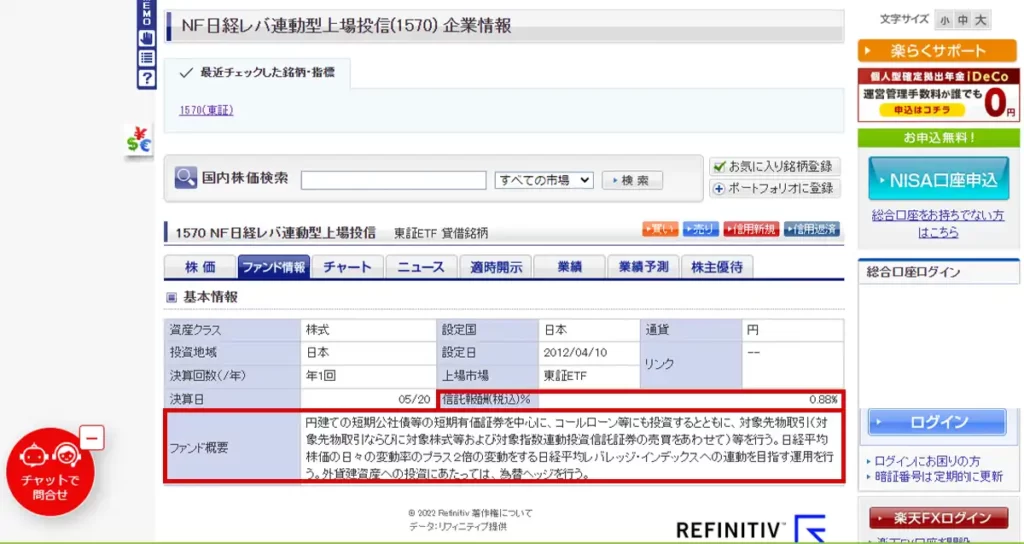
Task: Click the 検索 search button
Action: point(632,180)
